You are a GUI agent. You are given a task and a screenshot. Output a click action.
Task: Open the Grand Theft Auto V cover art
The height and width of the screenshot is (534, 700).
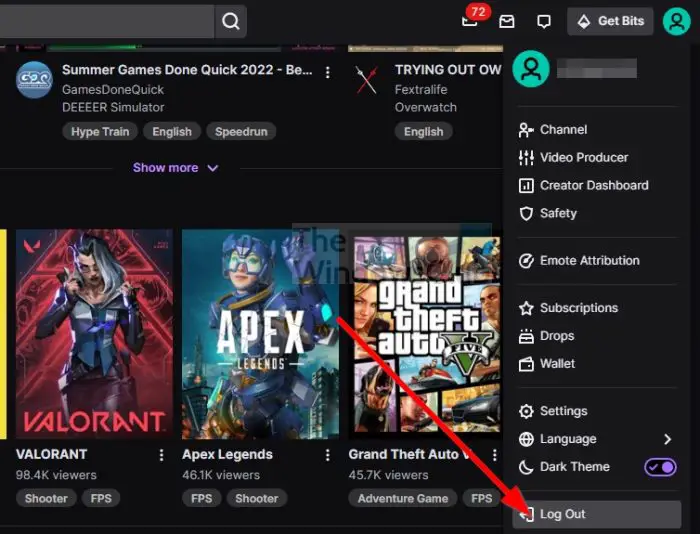425,334
